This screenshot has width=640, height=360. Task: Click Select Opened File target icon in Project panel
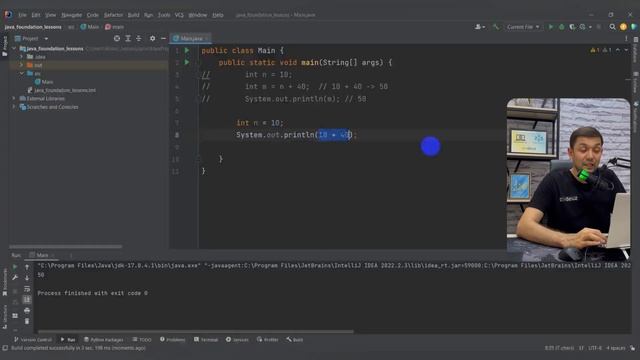click(x=117, y=38)
